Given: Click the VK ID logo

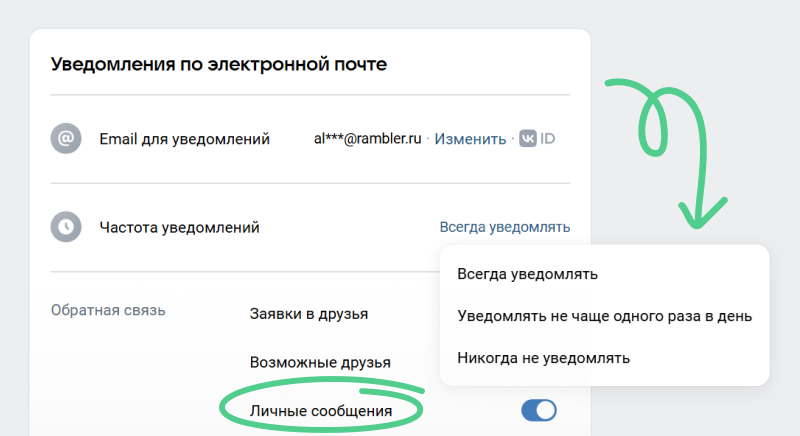Looking at the screenshot, I should (527, 139).
